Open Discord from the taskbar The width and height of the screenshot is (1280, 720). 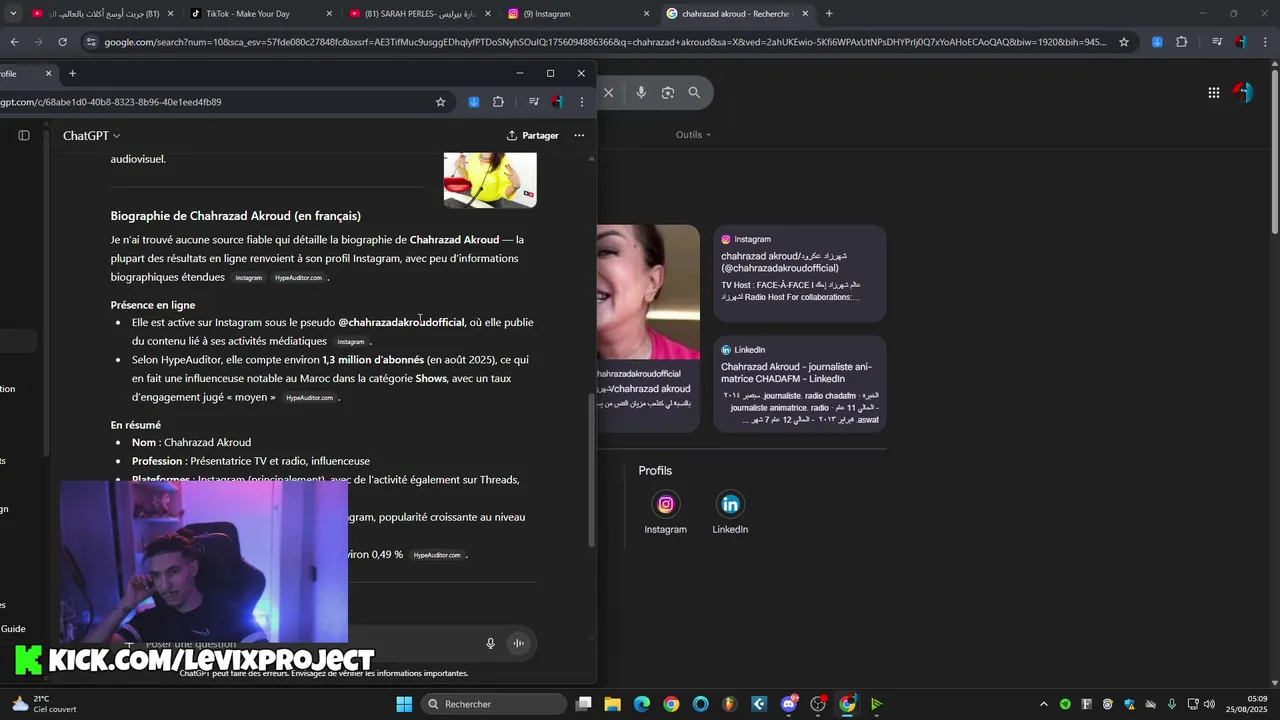point(789,704)
